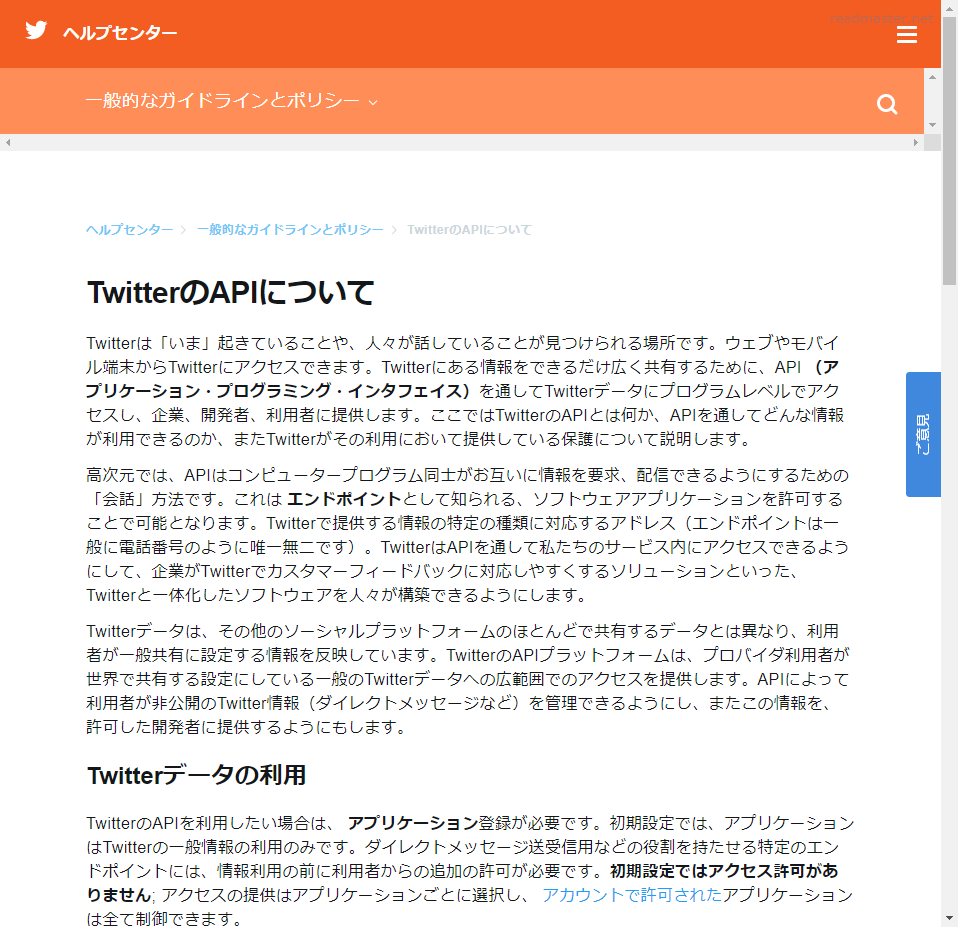This screenshot has width=958, height=927.
Task: Open search with the magnifier icon
Action: pos(886,105)
